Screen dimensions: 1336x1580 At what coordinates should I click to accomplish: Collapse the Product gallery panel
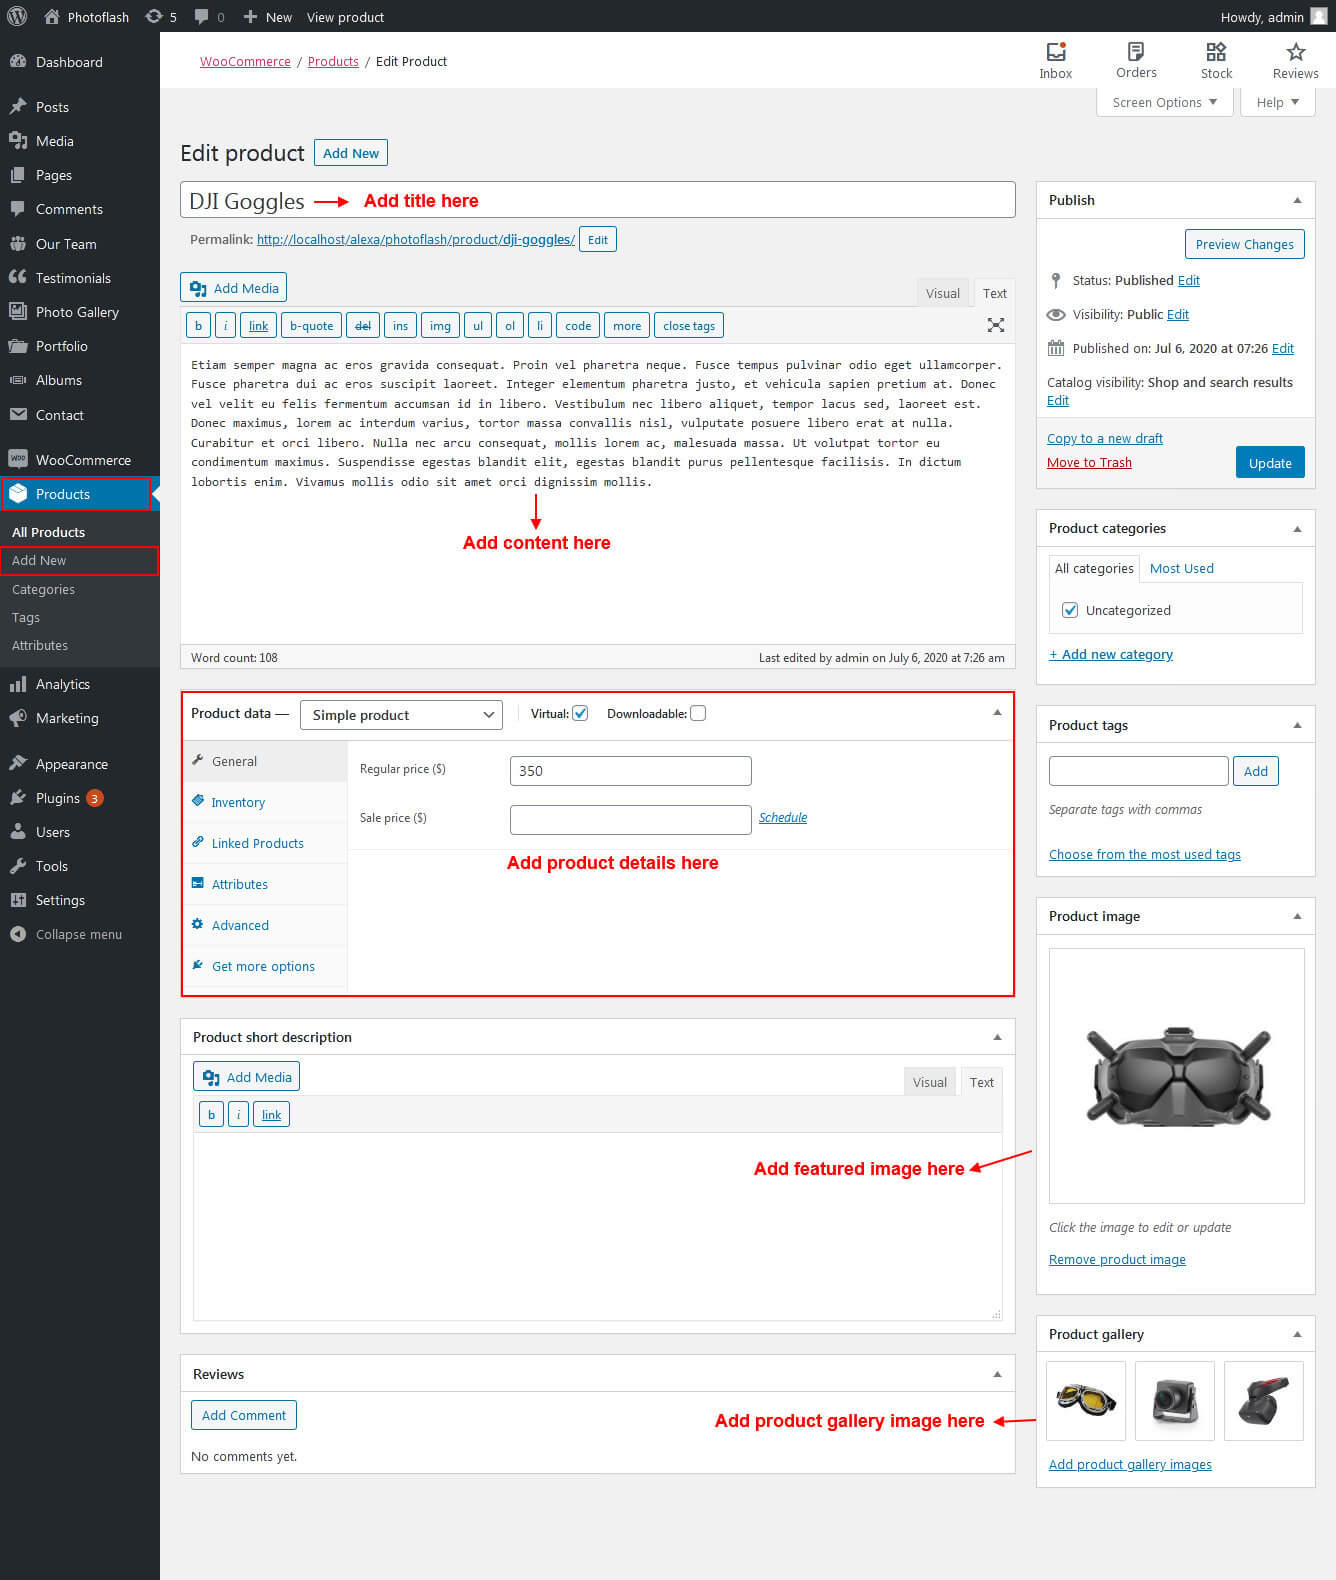tap(1297, 1334)
